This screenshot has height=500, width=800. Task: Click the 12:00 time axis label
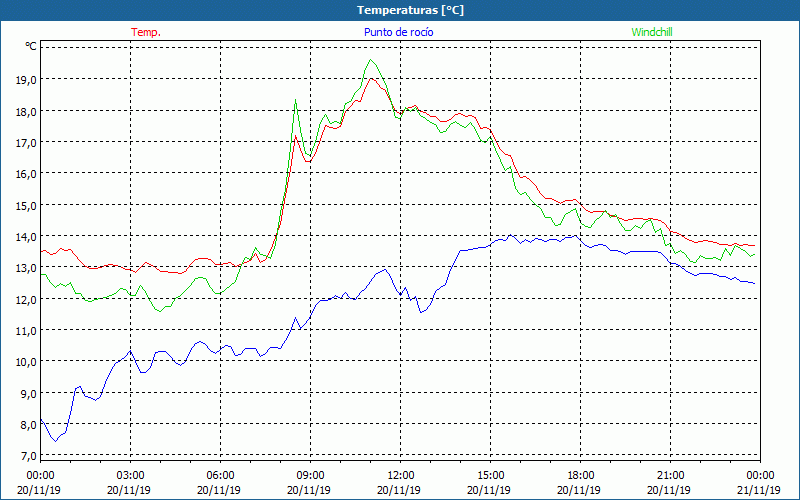pyautogui.click(x=401, y=476)
